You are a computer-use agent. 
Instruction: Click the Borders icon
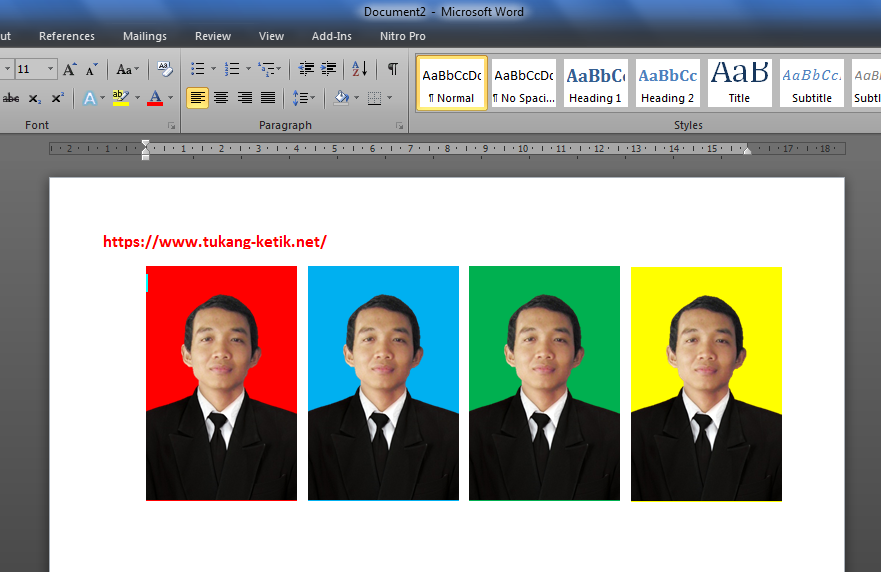[x=374, y=98]
